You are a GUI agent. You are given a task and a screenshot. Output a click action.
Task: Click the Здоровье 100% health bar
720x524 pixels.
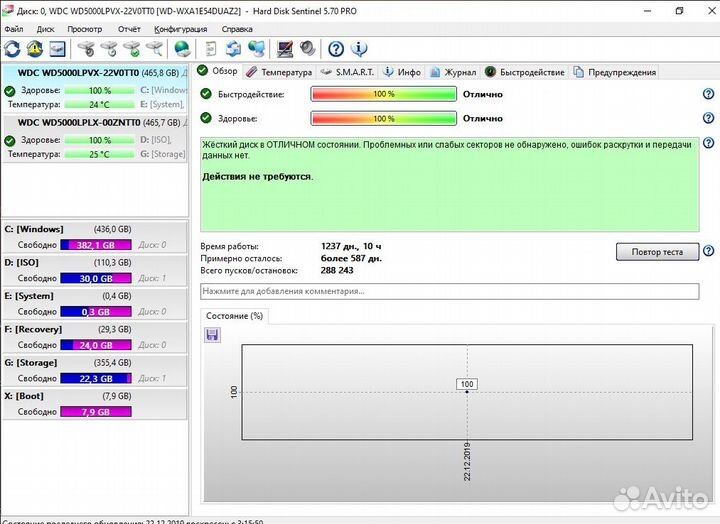(x=383, y=118)
